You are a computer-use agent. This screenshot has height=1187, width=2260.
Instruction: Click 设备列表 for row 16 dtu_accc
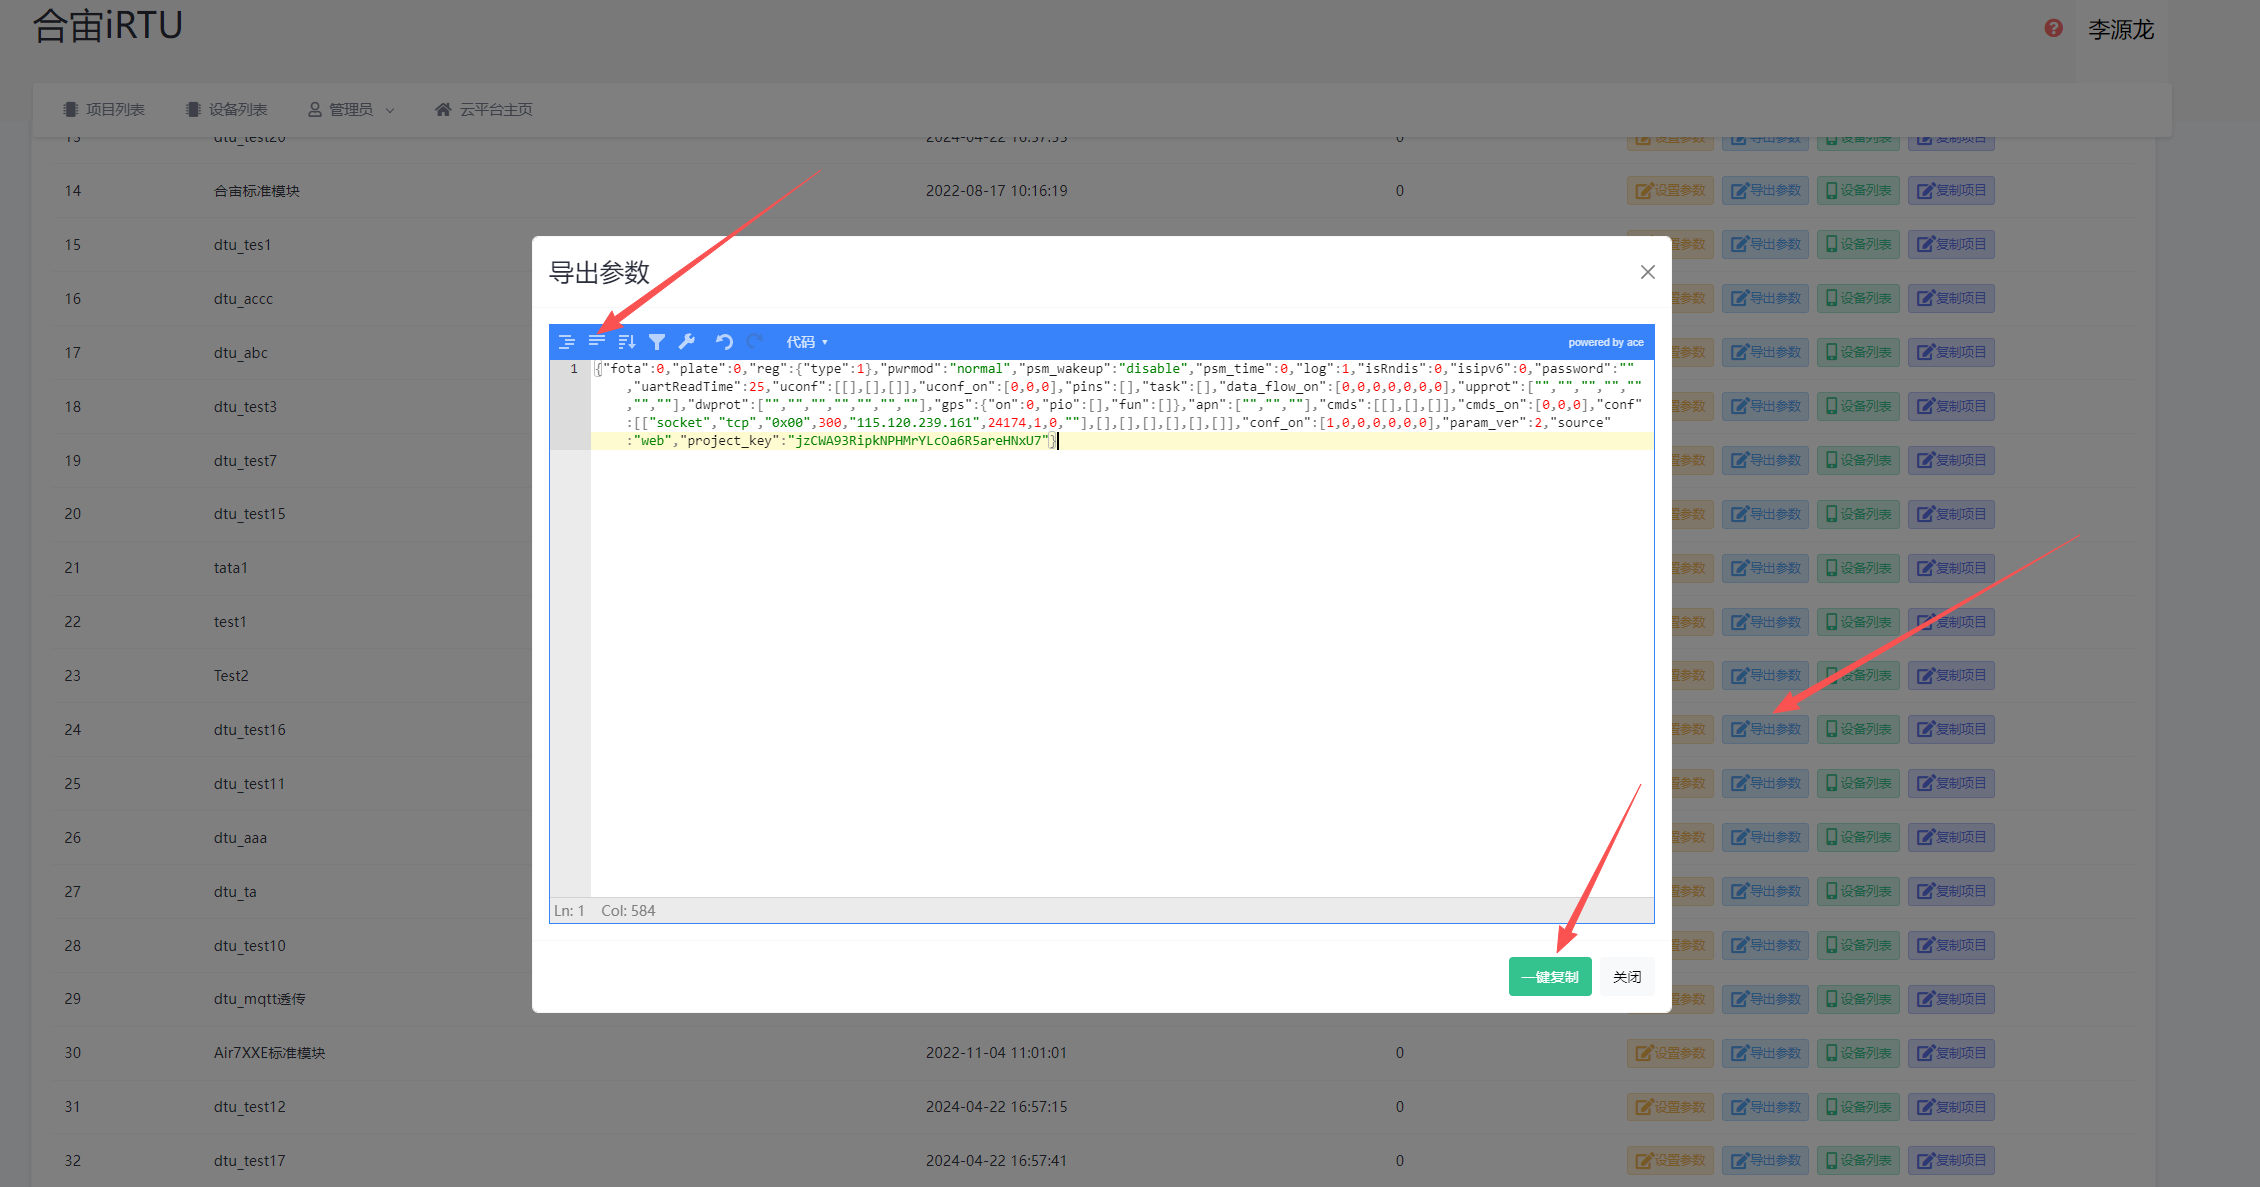(x=1858, y=299)
